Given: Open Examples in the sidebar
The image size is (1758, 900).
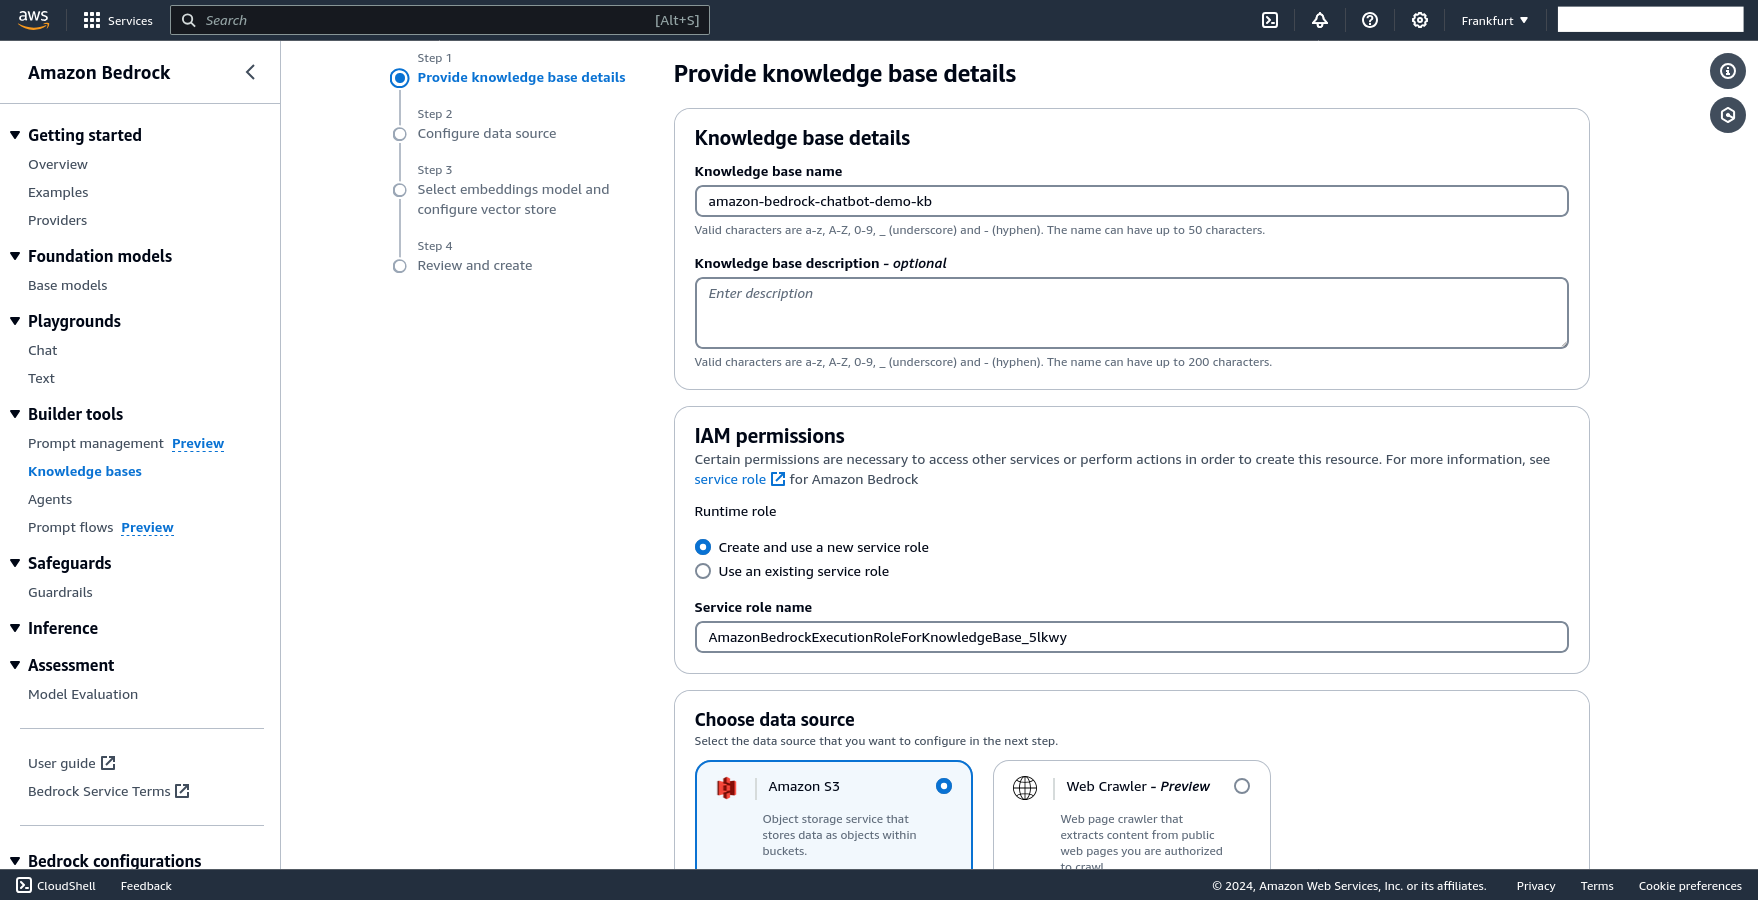Looking at the screenshot, I should [58, 192].
